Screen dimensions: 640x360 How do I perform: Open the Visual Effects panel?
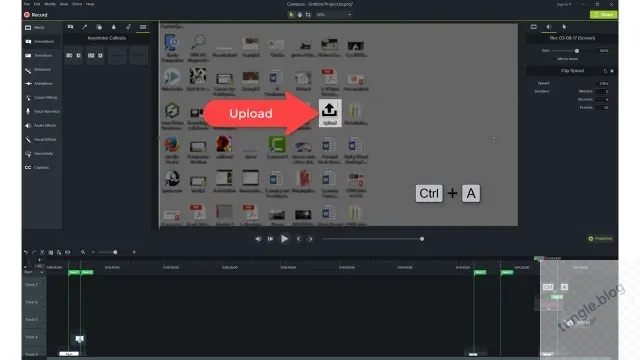[41, 140]
